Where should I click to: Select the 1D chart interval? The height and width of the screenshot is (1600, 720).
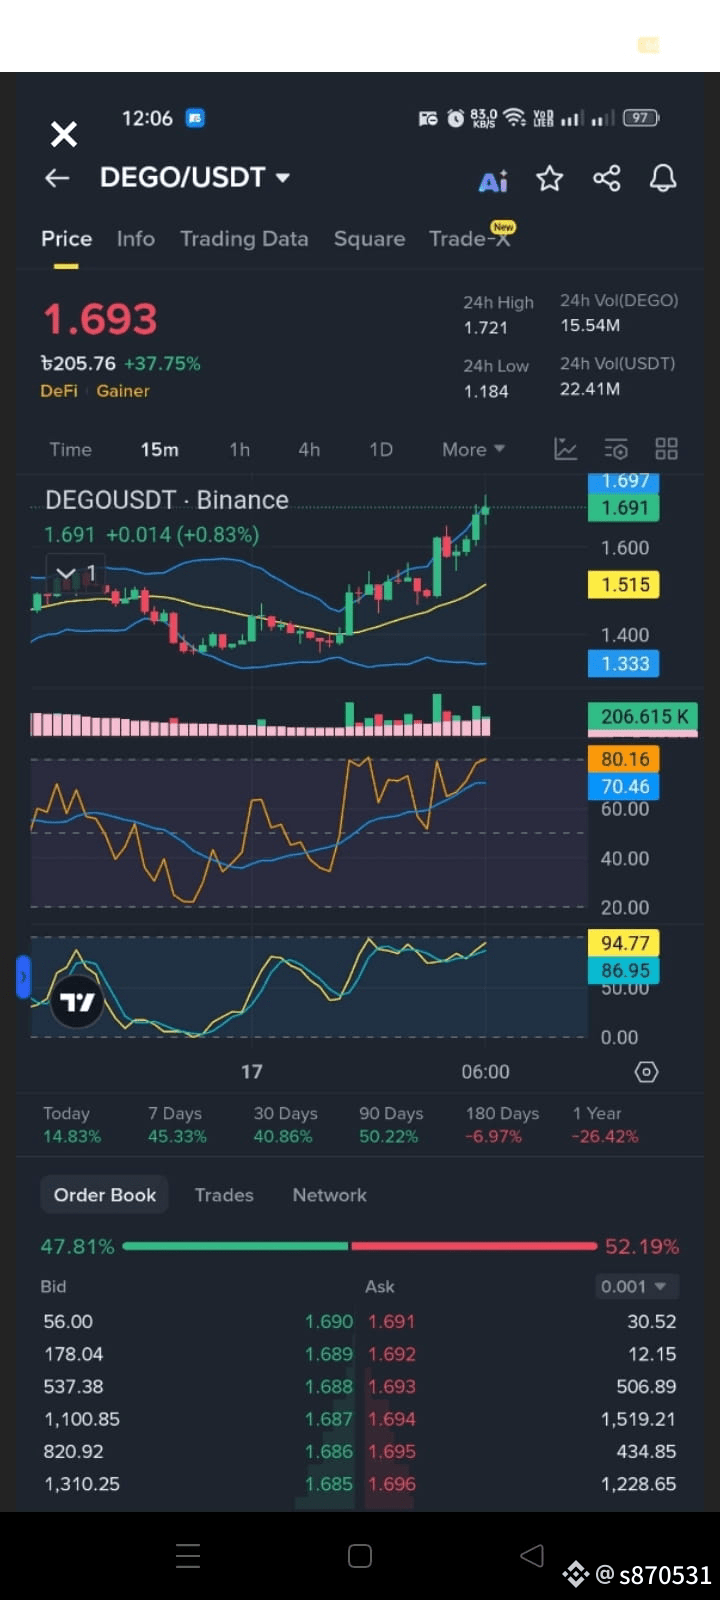[x=381, y=450]
